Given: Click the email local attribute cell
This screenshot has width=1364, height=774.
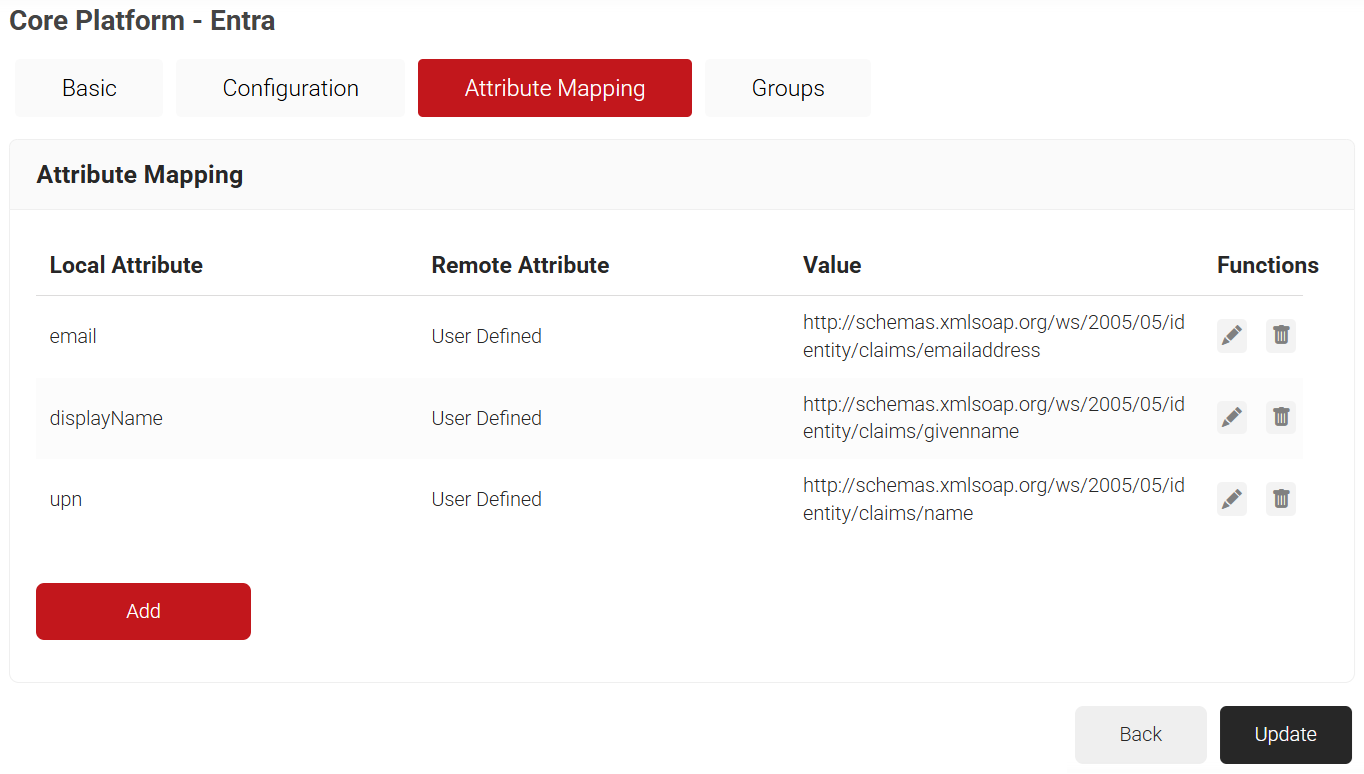Looking at the screenshot, I should click(73, 336).
